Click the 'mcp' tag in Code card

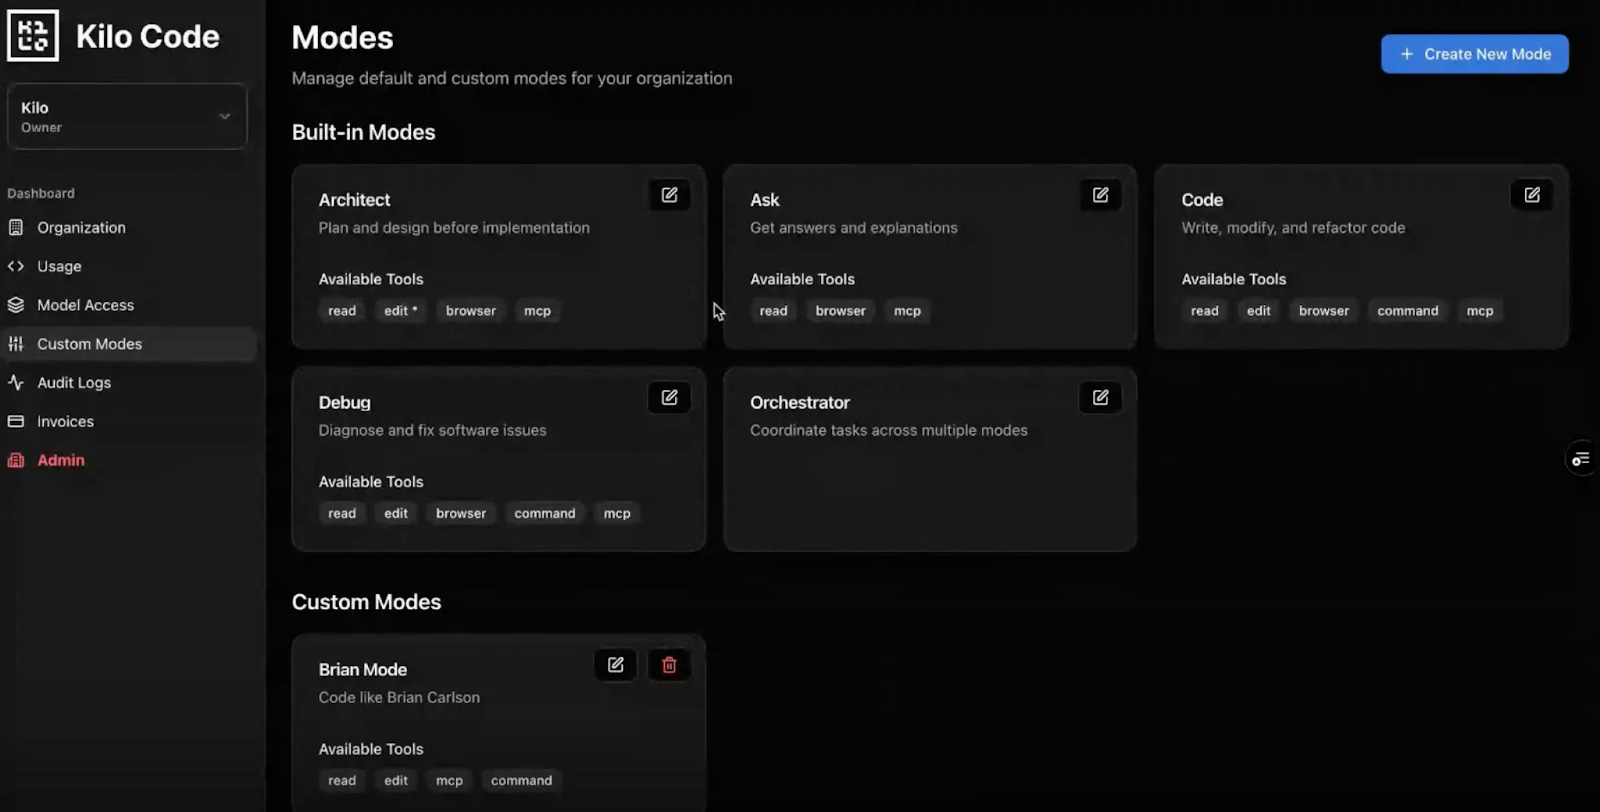click(x=1480, y=311)
